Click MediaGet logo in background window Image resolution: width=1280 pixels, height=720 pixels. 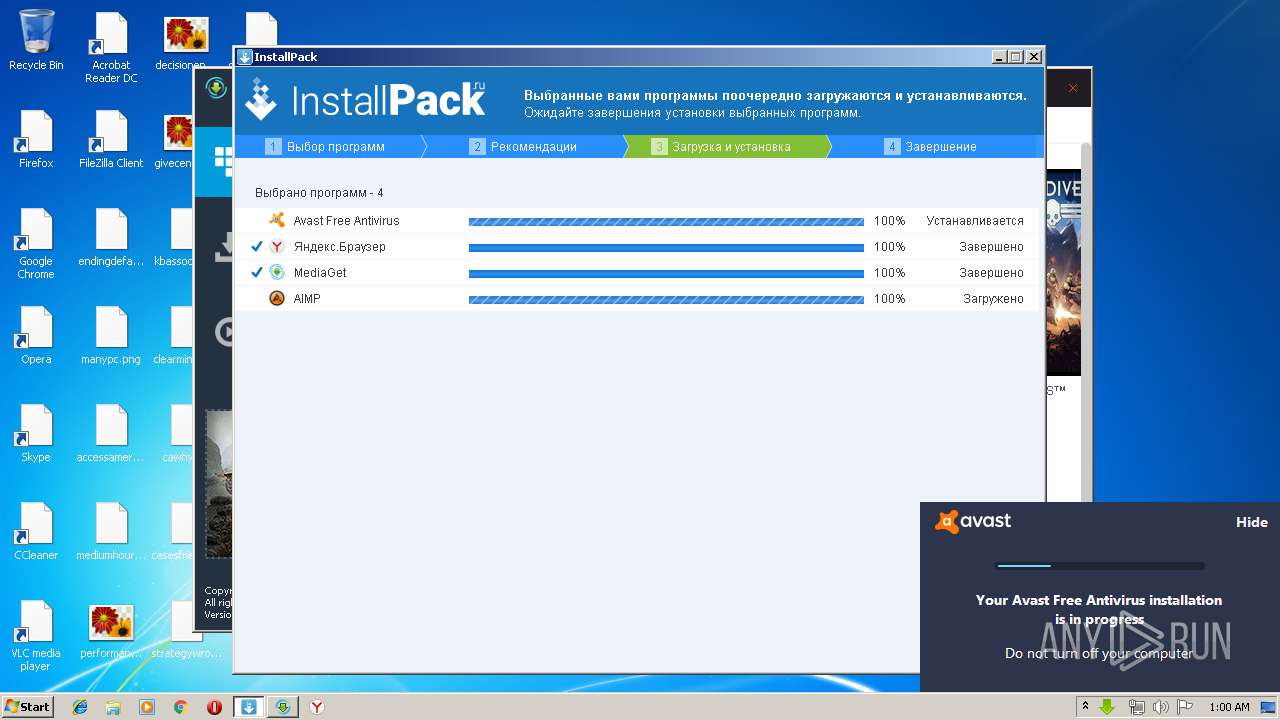point(217,88)
